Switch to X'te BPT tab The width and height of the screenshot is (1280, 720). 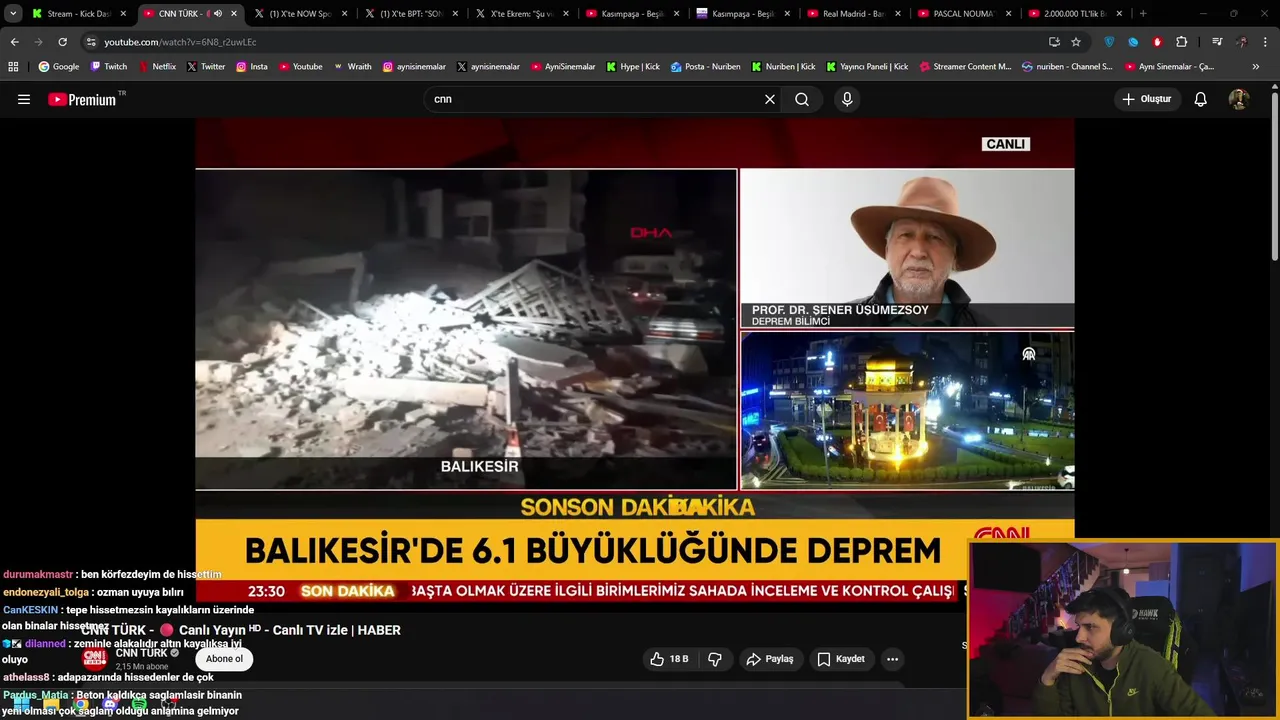[x=411, y=14]
